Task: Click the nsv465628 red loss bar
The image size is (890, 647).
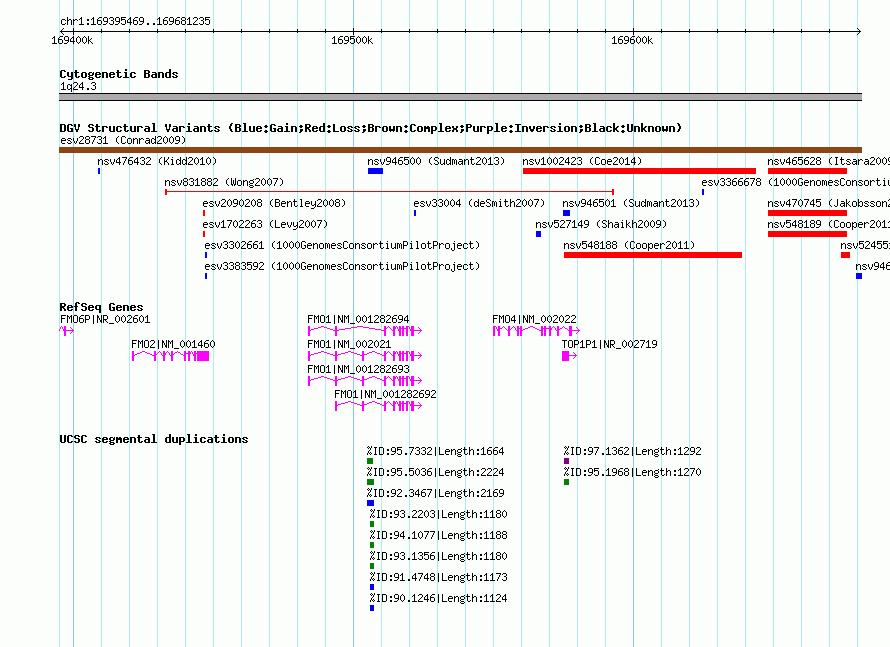Action: pyautogui.click(x=807, y=171)
